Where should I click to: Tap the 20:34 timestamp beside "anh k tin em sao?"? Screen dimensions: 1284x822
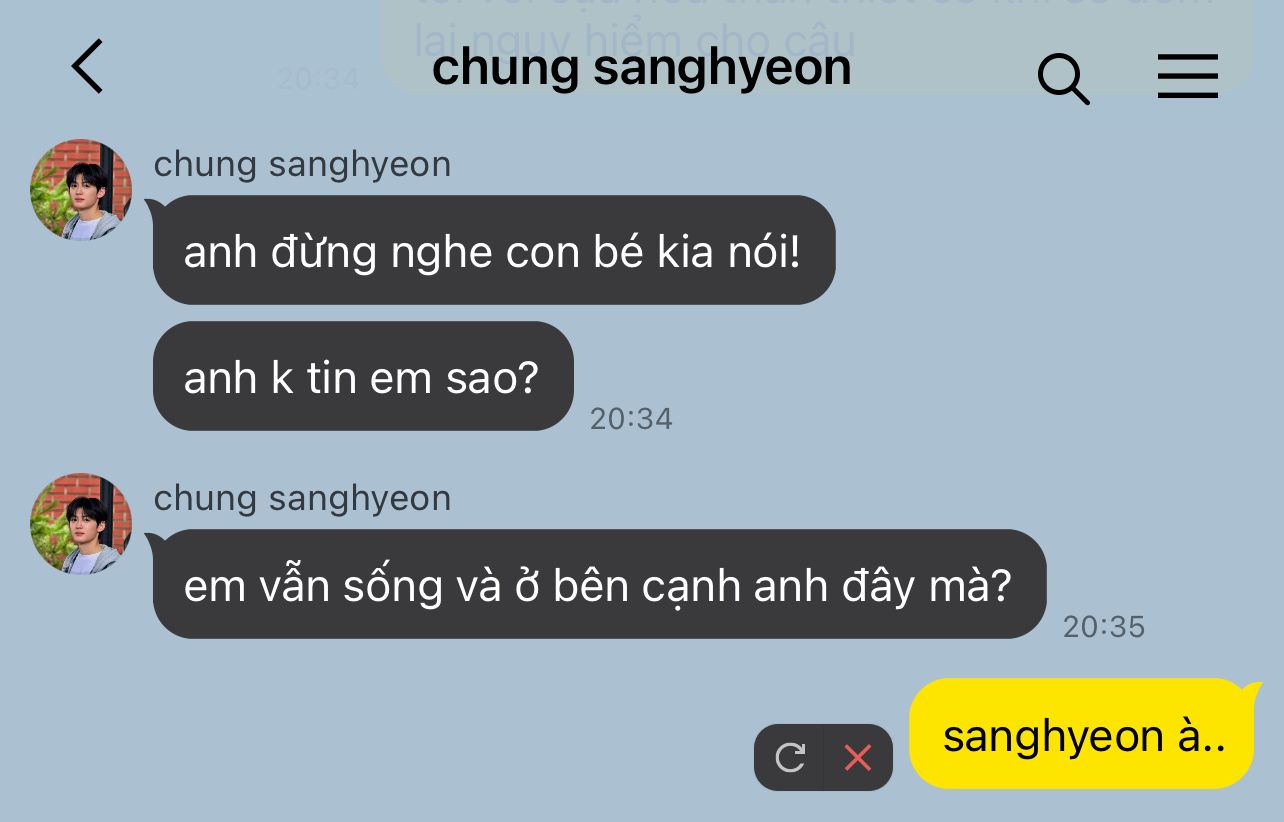point(631,419)
